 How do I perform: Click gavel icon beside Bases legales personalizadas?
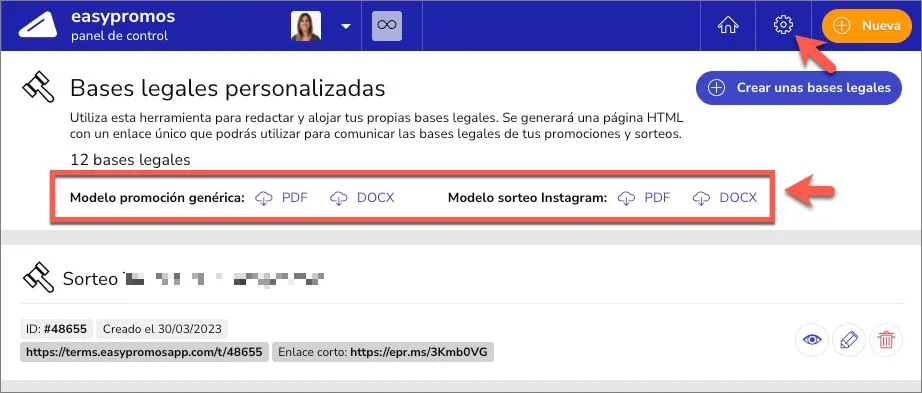pos(38,88)
